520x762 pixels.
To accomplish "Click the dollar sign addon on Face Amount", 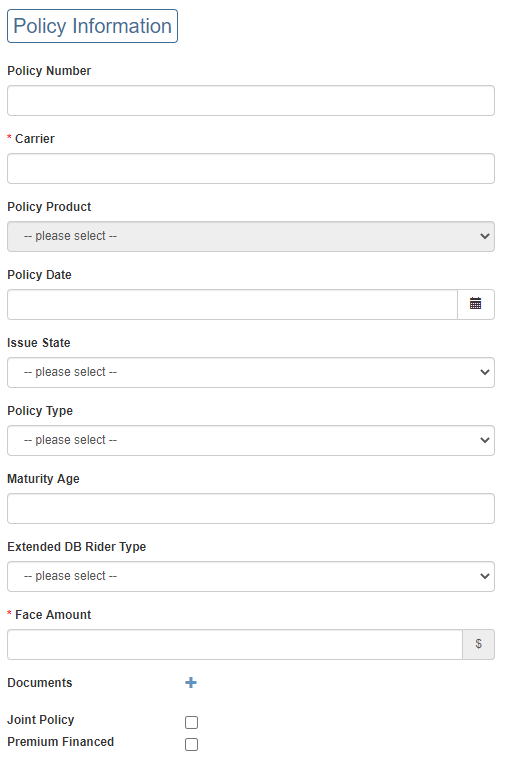I will (x=479, y=644).
